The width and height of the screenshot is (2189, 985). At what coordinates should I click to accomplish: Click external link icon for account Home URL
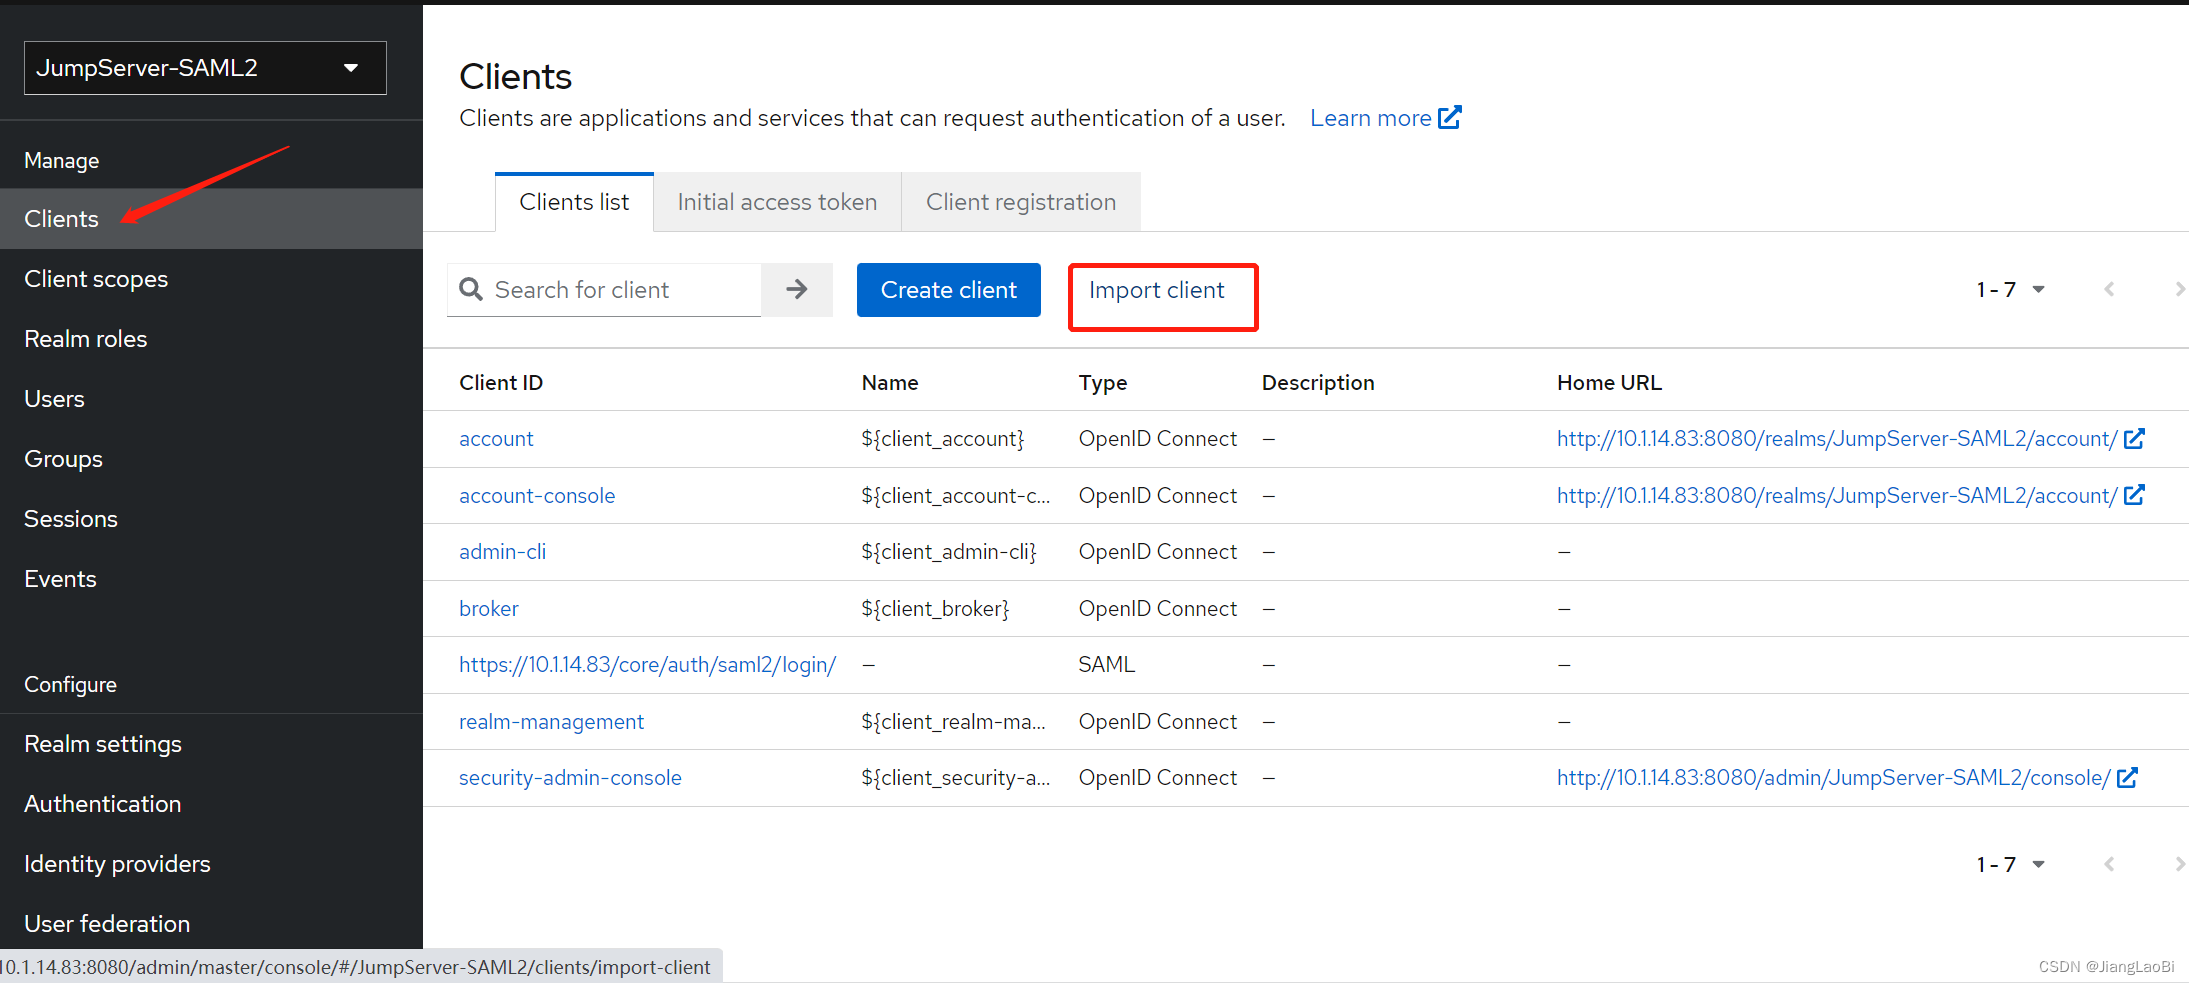coord(2135,438)
